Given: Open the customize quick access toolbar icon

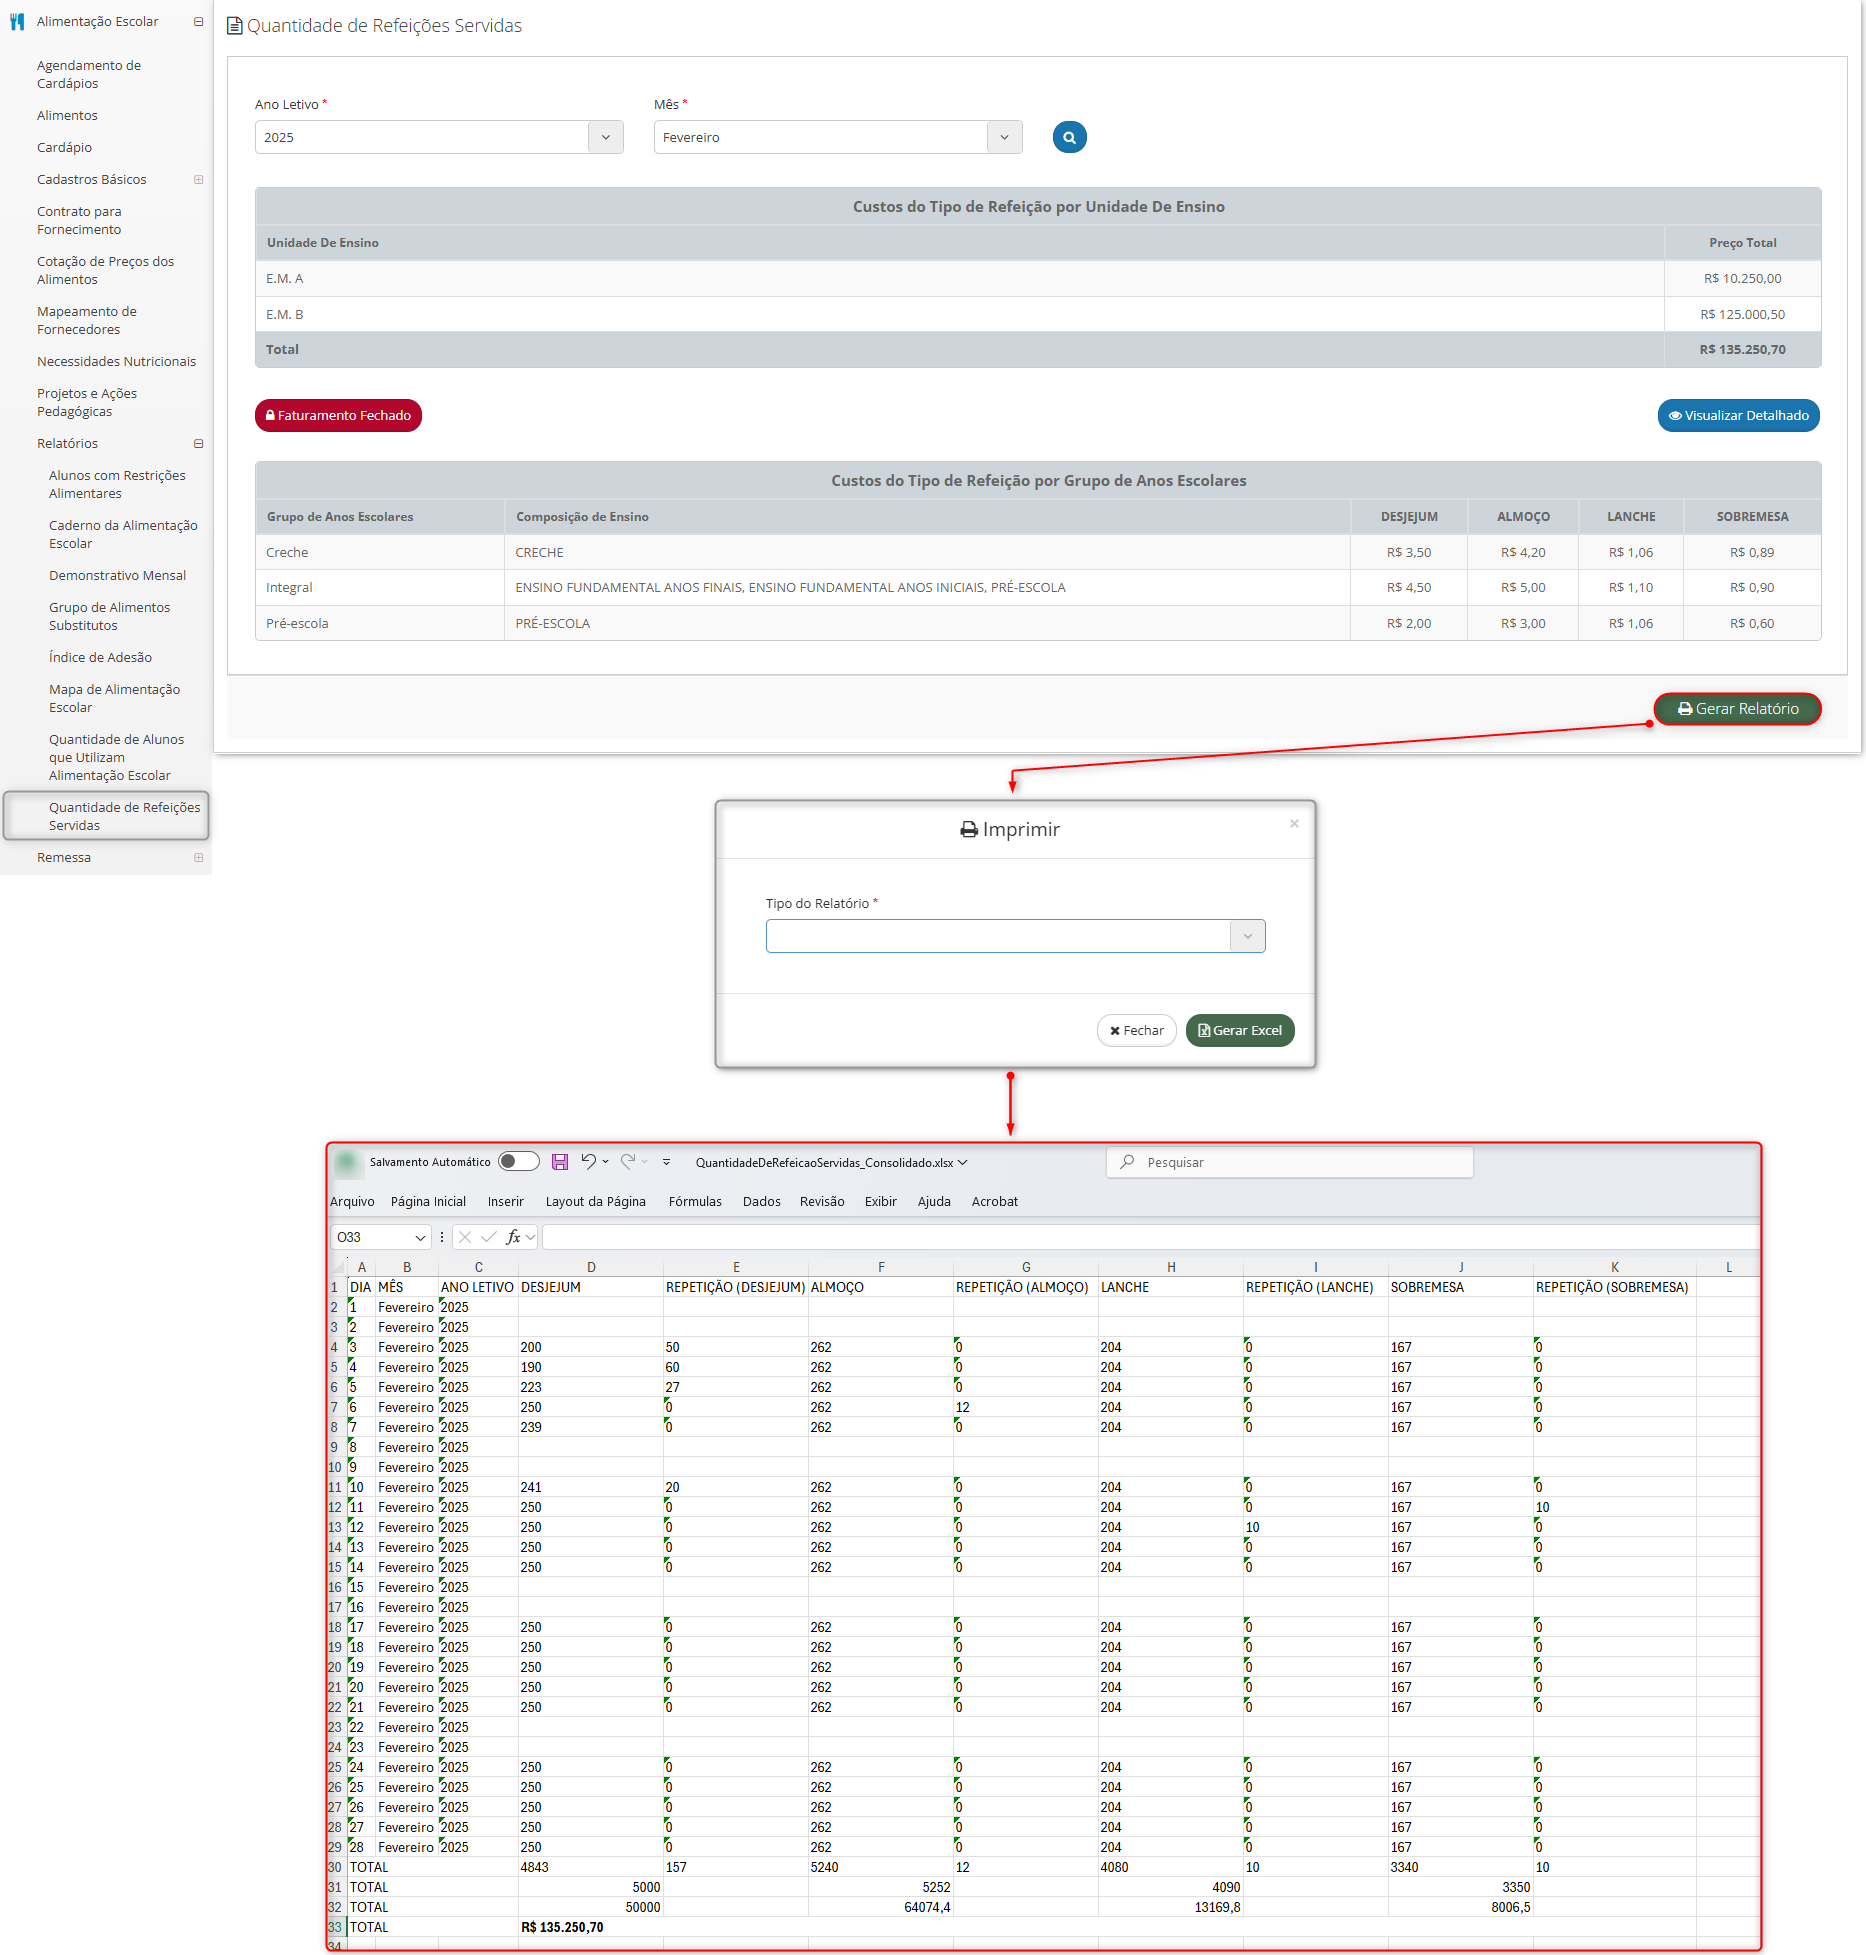Looking at the screenshot, I should tap(666, 1162).
